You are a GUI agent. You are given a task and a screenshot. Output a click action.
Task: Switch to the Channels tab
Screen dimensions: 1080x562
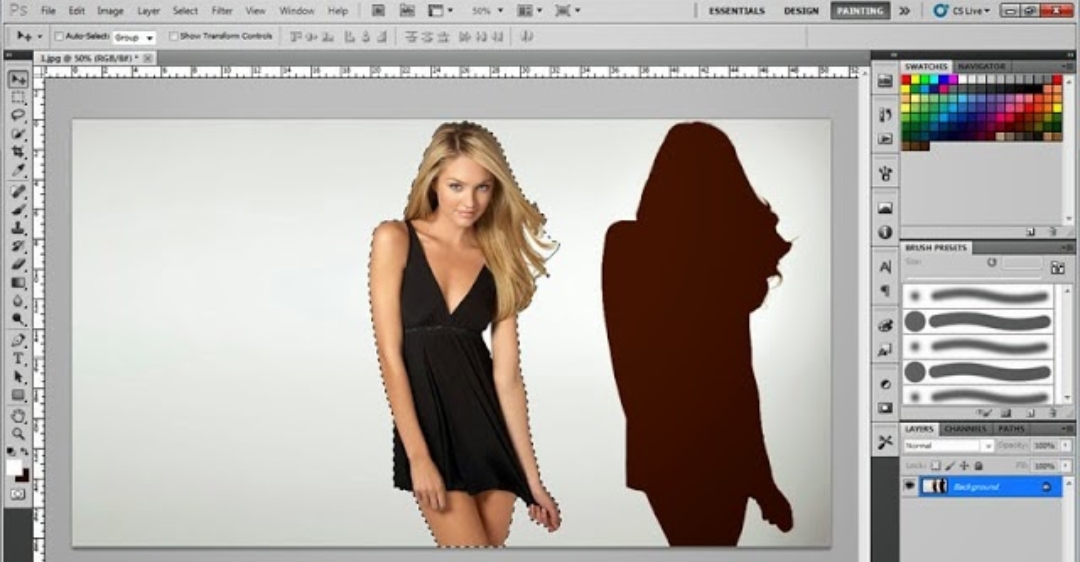[x=964, y=429]
